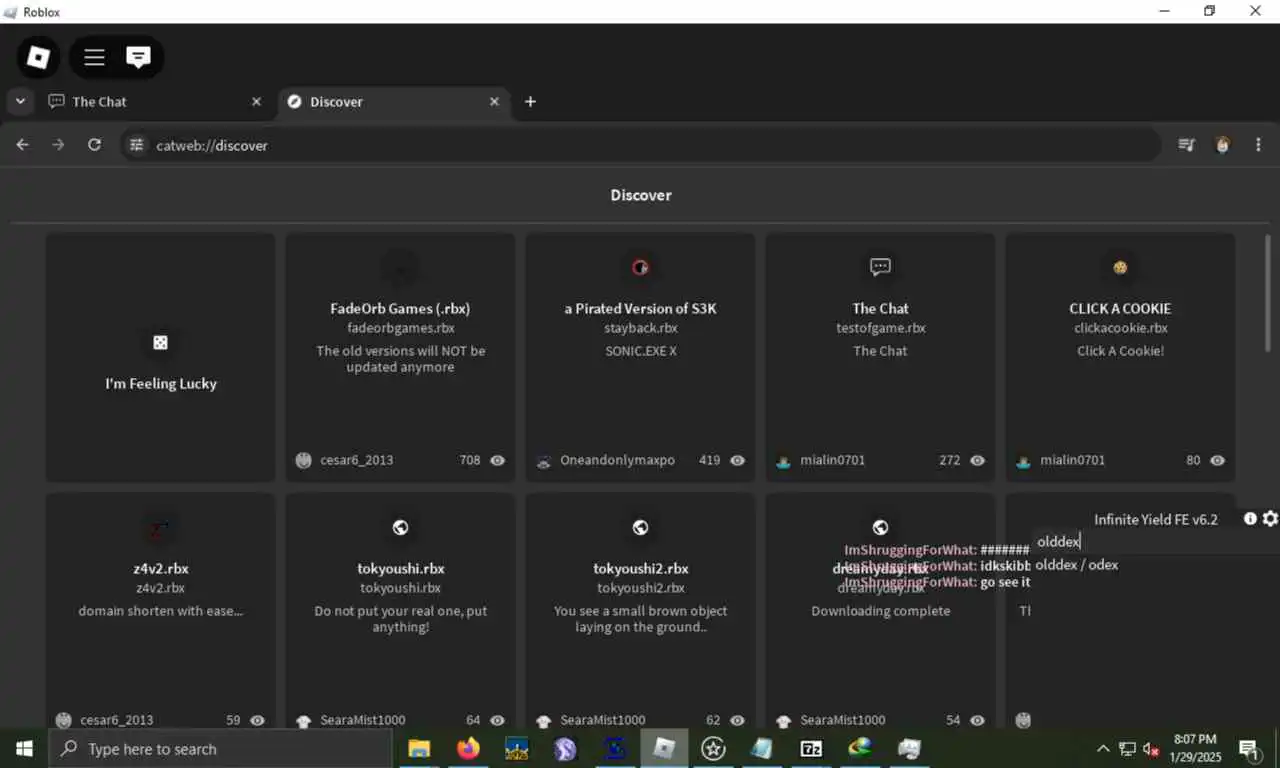Open a Pirated Version of S3K card

640,358
